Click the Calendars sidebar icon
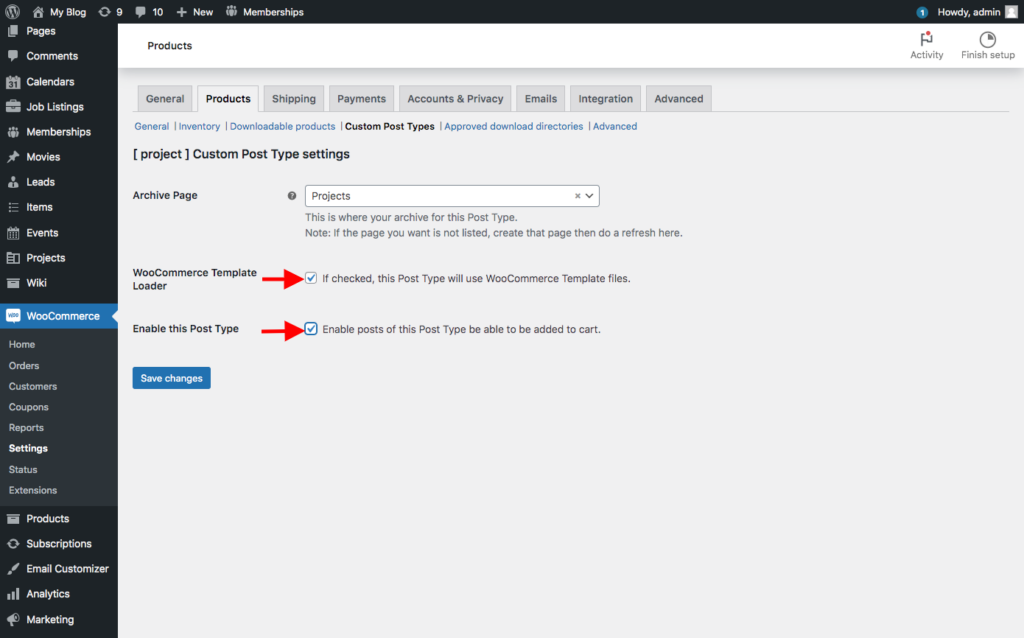 coord(13,82)
